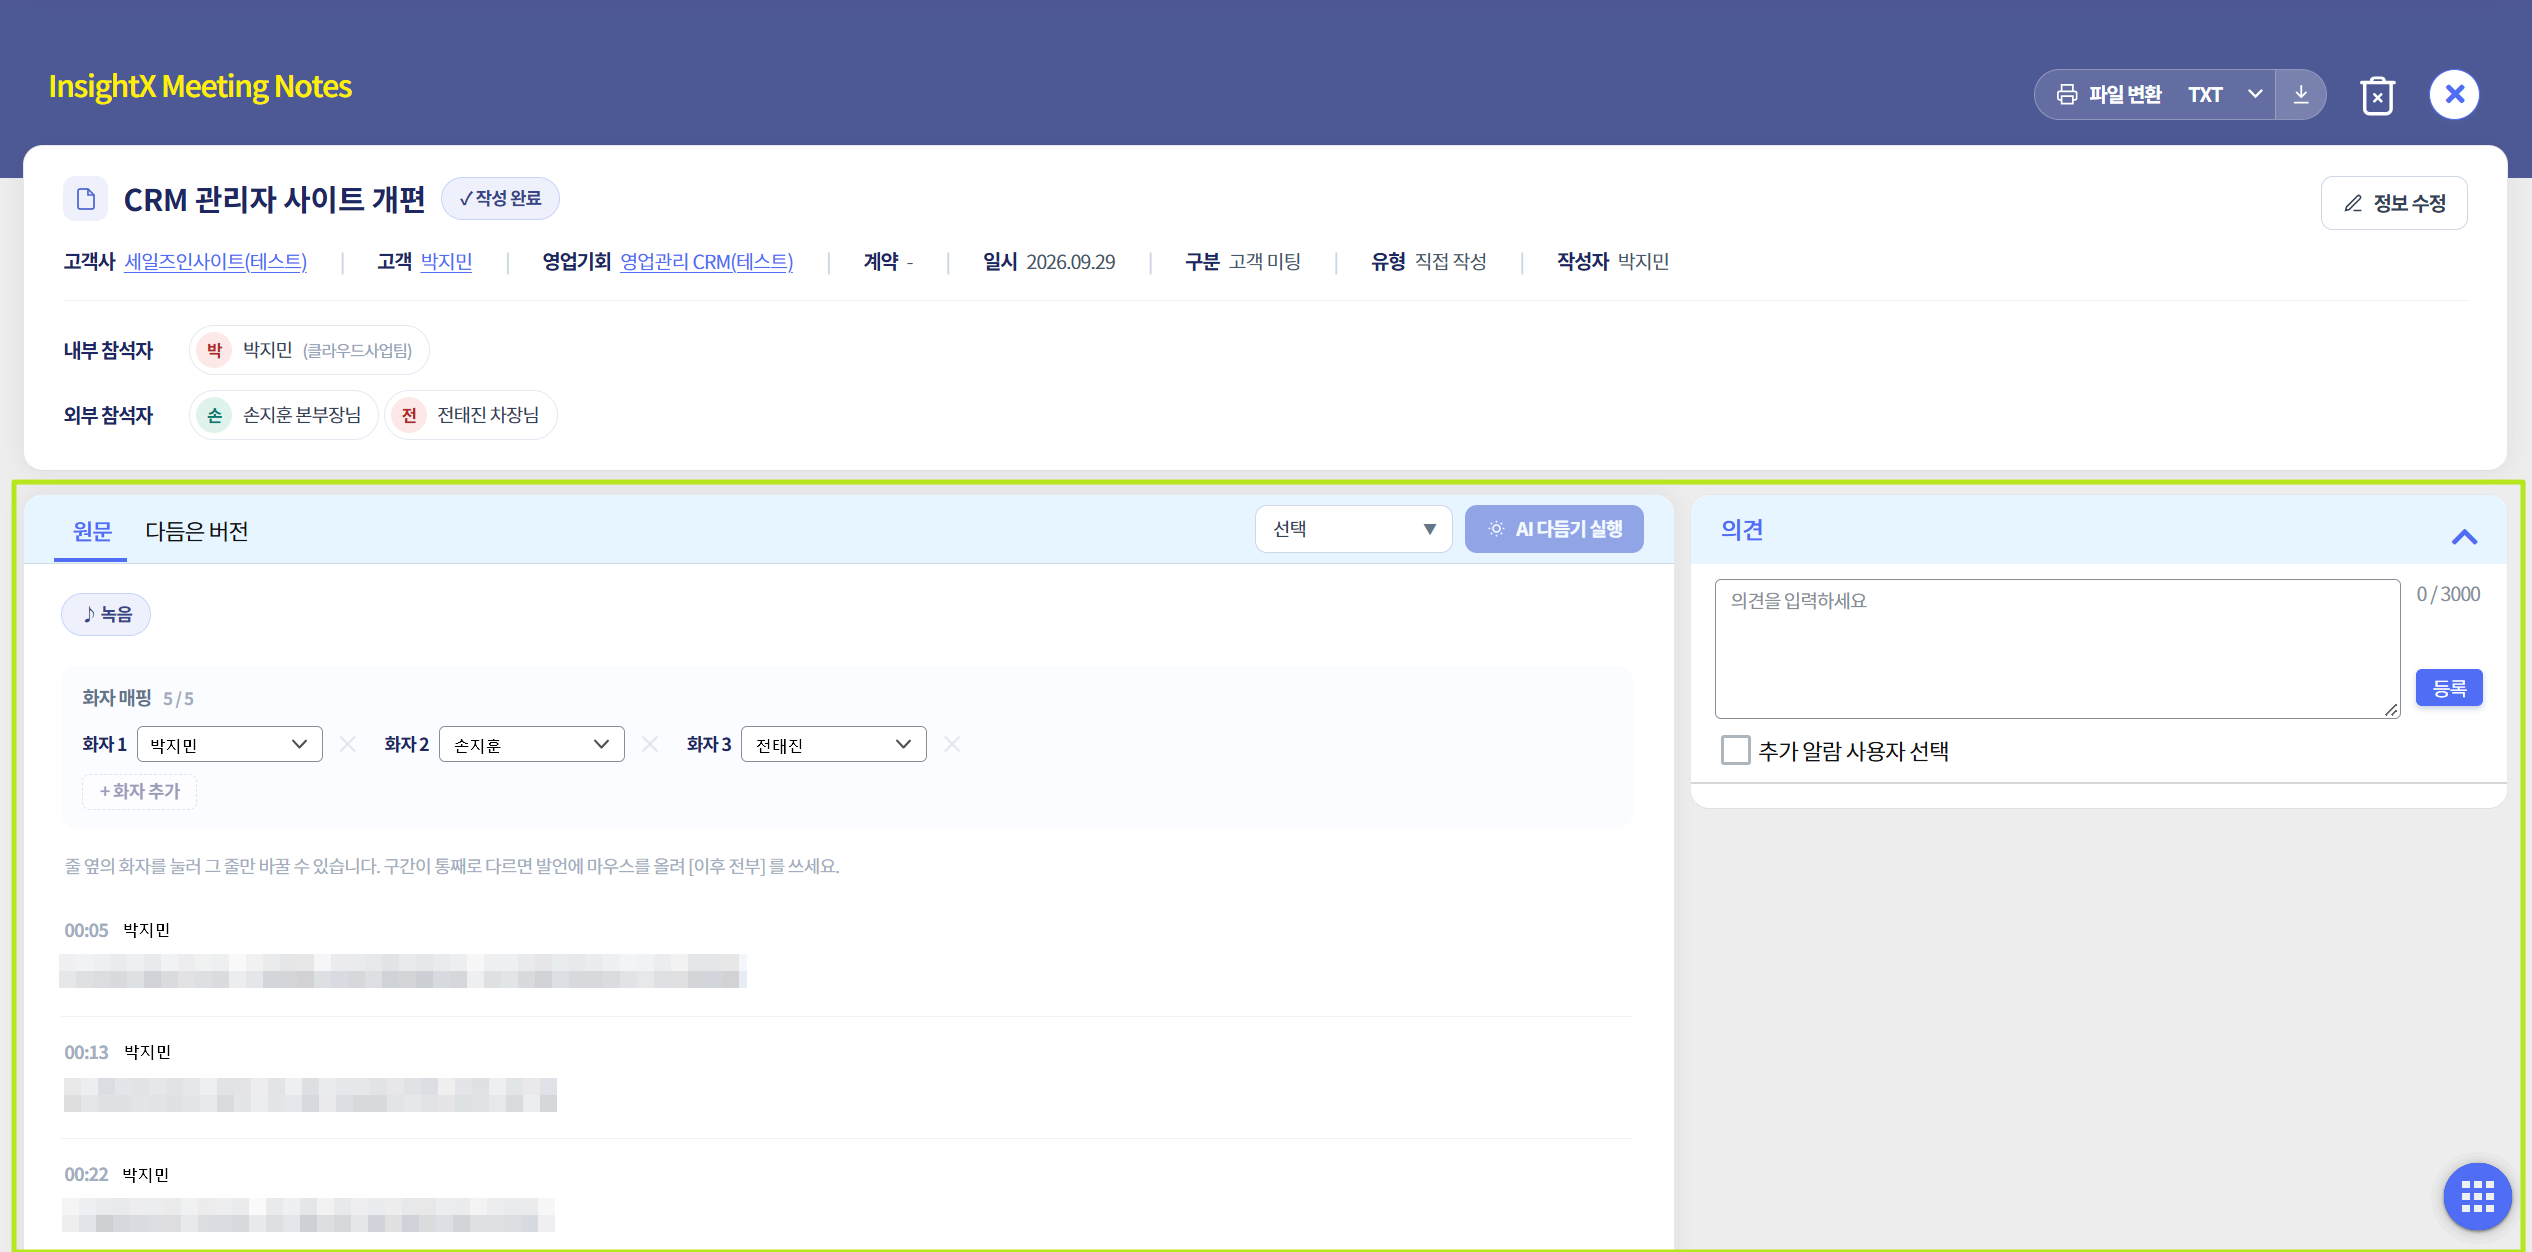This screenshot has height=1252, width=2532.
Task: Click speaker 박지민 at timestamp 00:22
Action: pos(146,1174)
